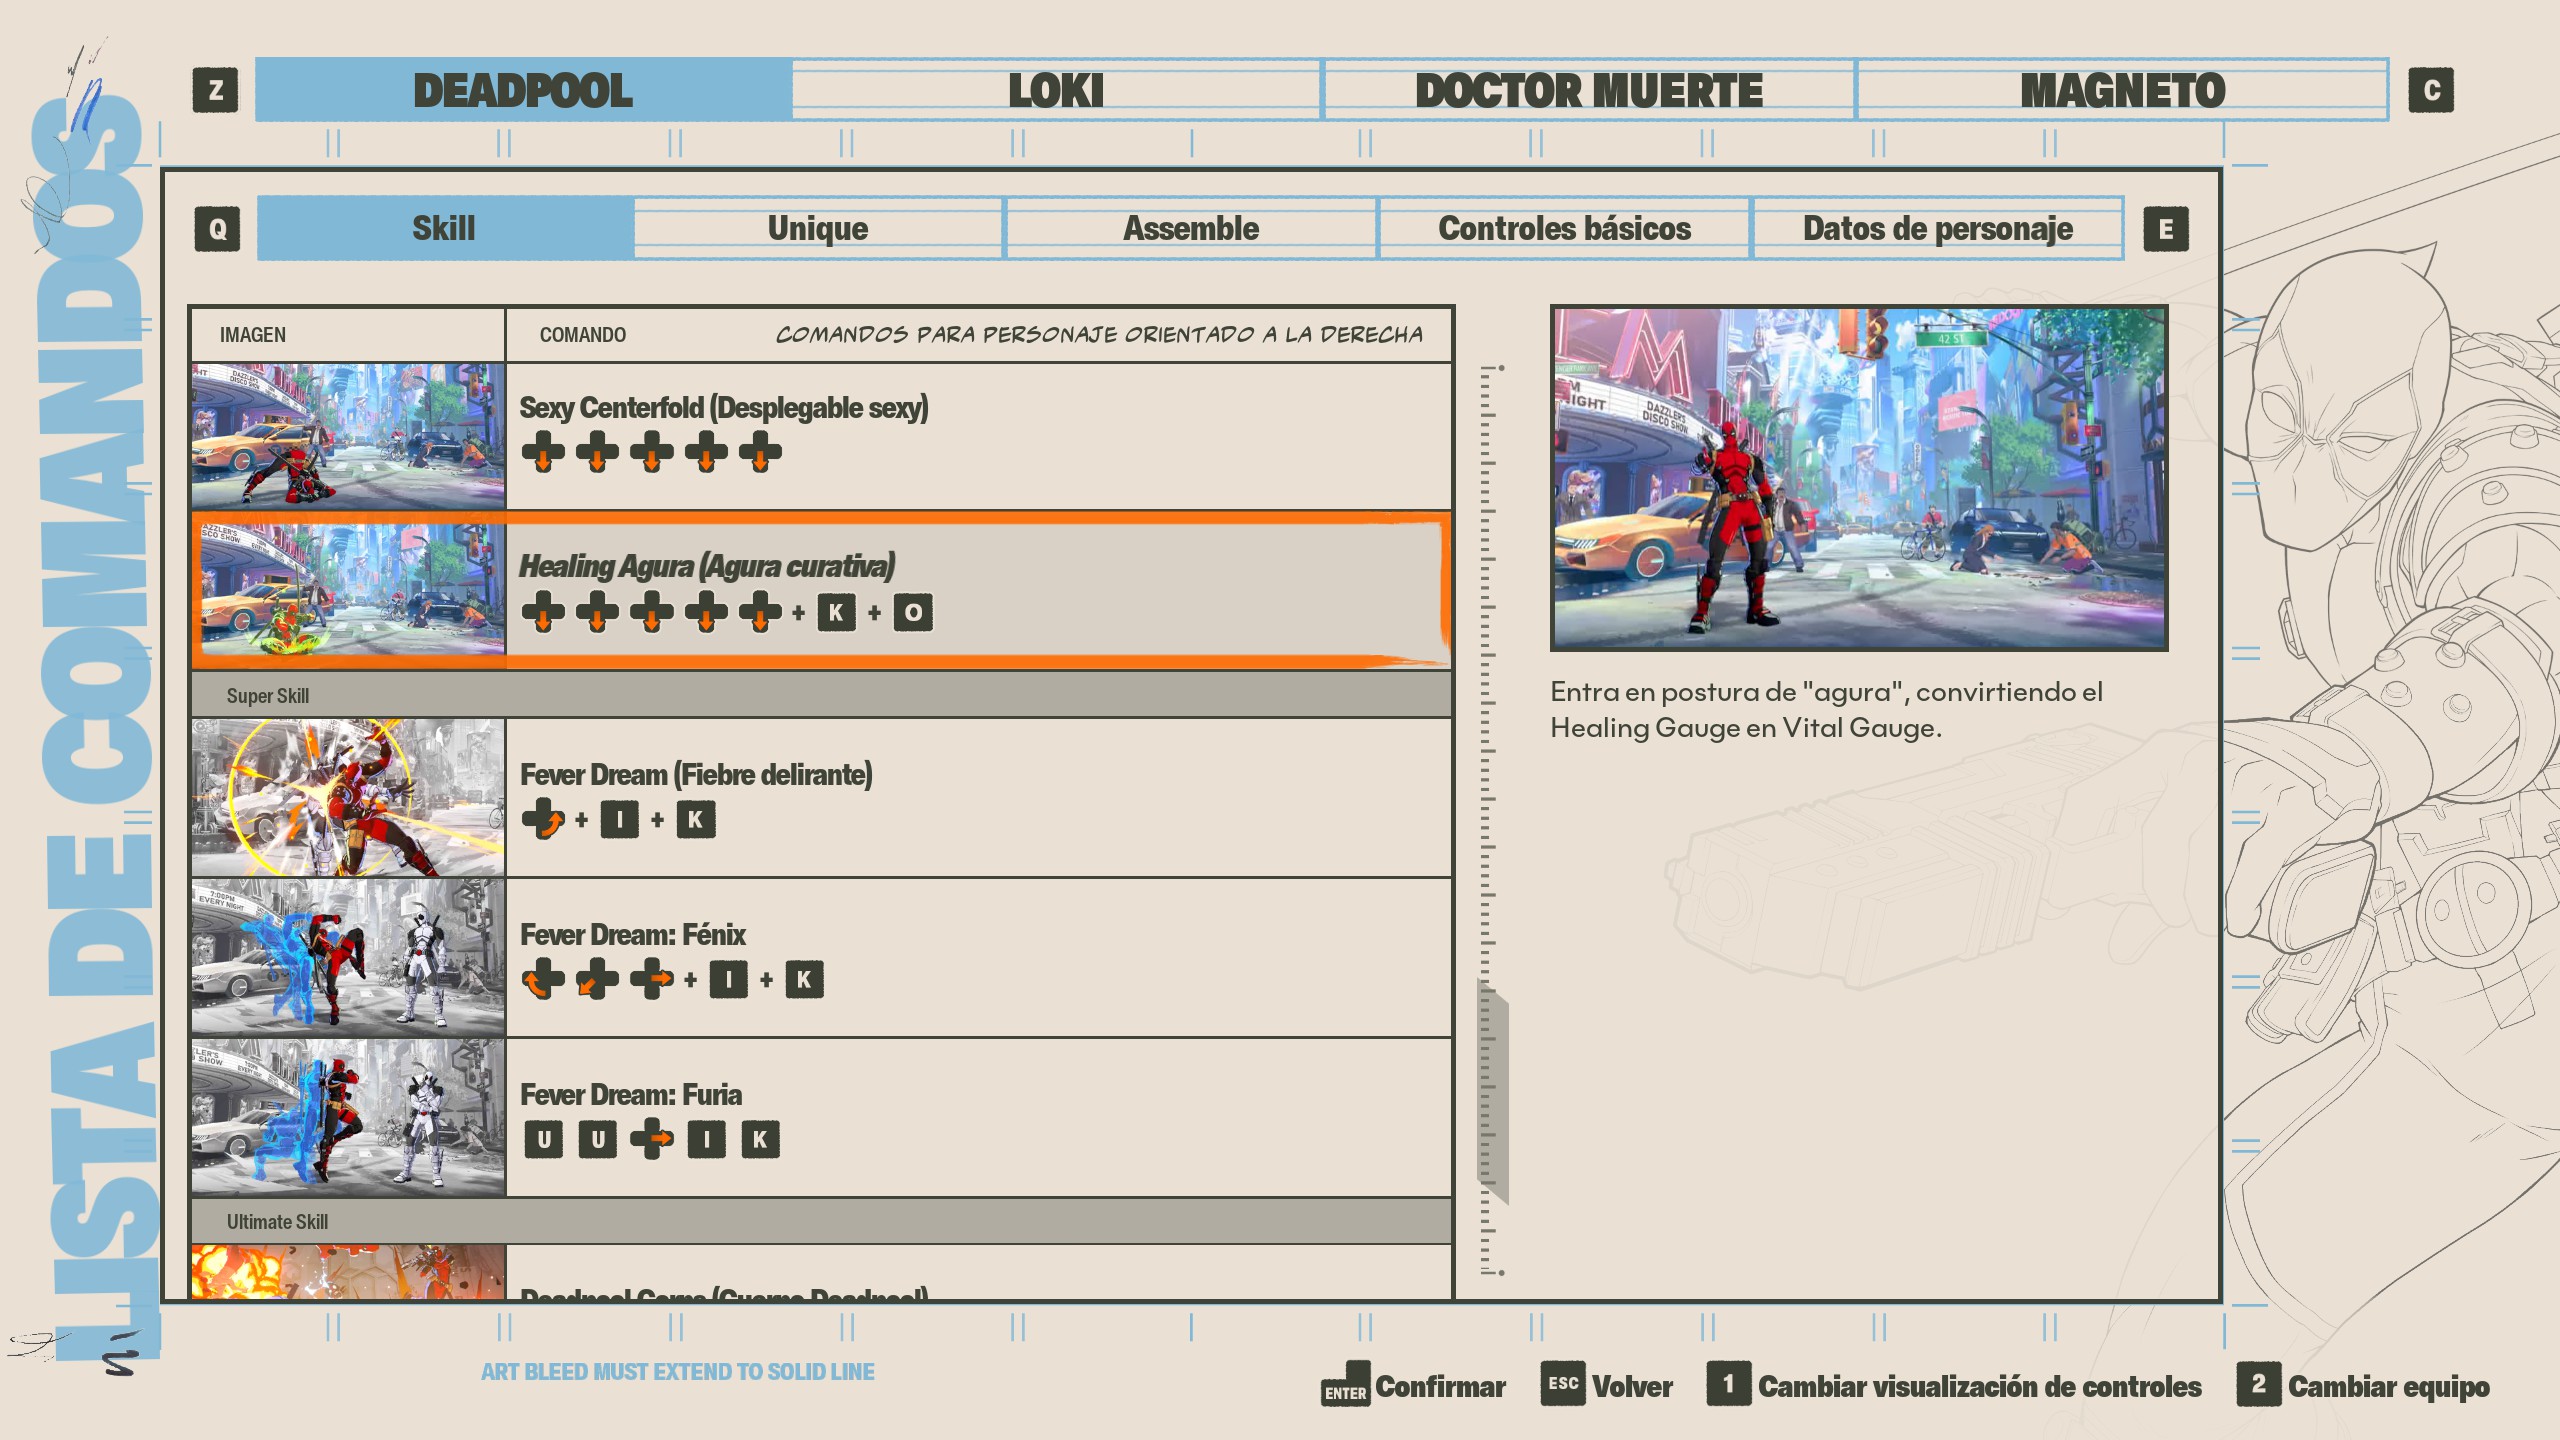Open the DOCTOR MUERTE character tab
Viewport: 2560px width, 1440px height.
1589,90
